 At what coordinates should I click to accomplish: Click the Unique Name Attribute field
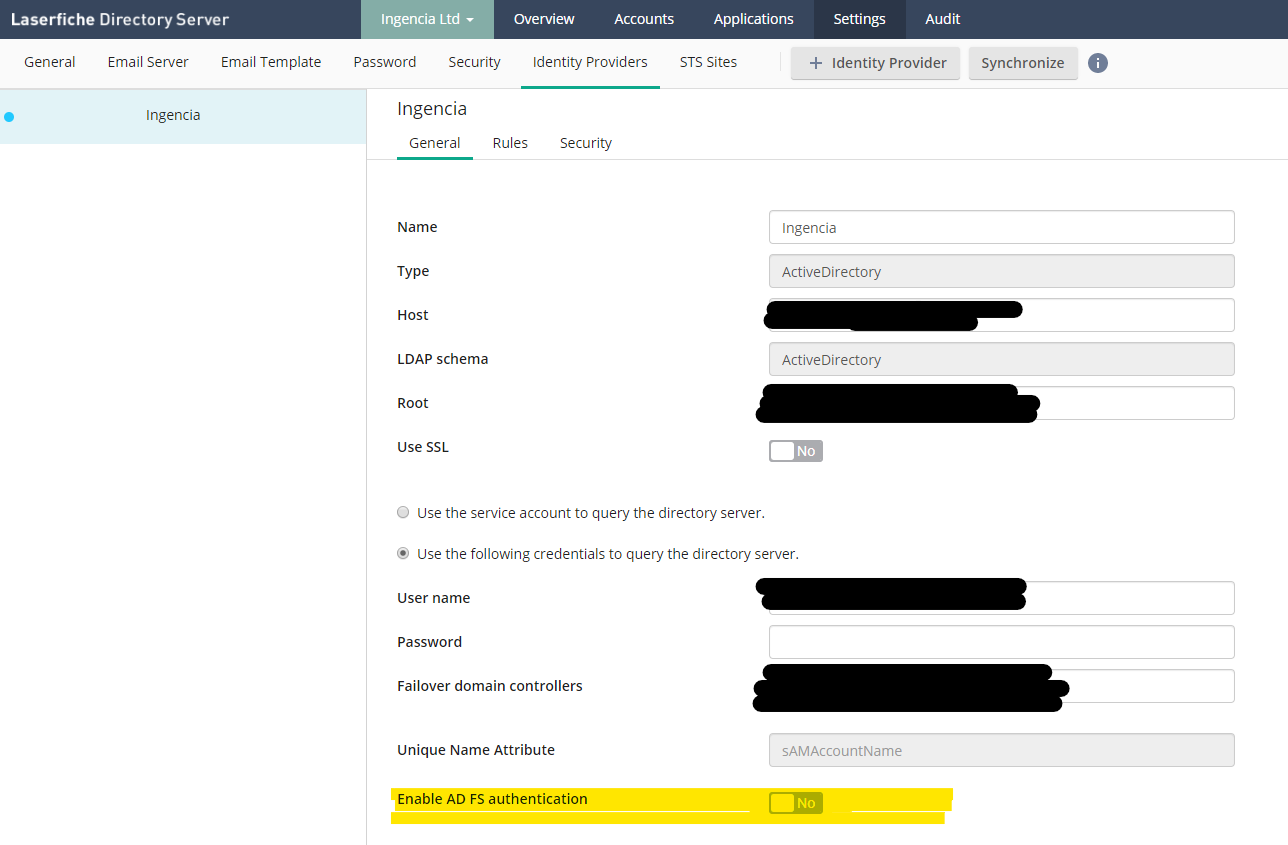(1001, 750)
